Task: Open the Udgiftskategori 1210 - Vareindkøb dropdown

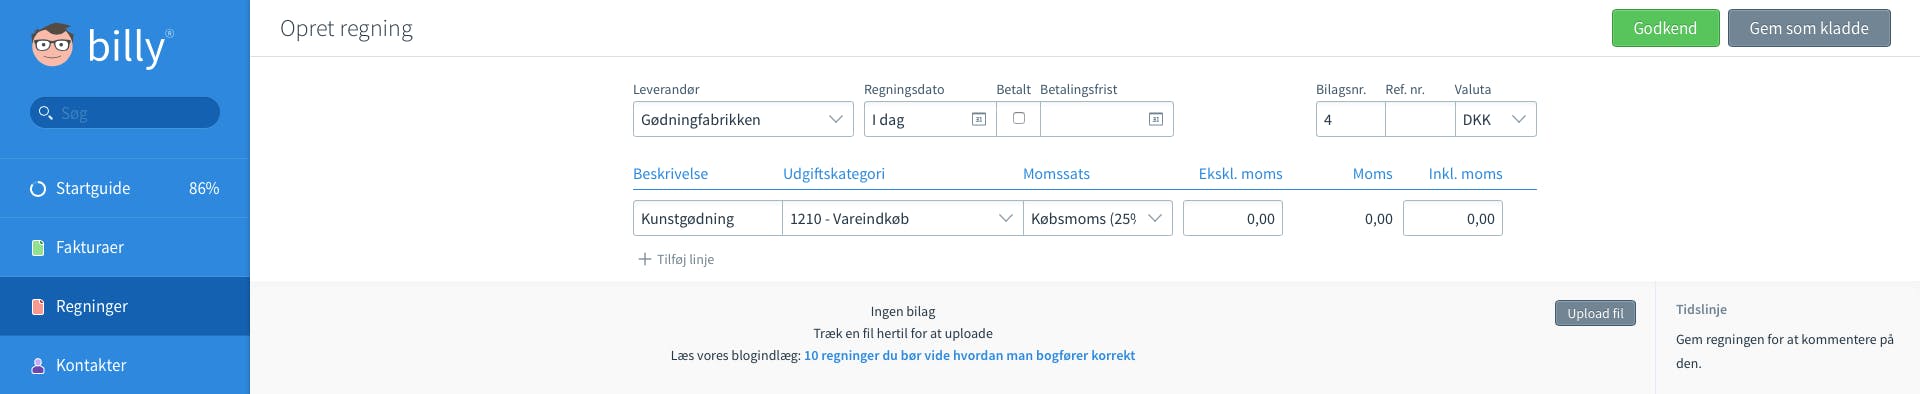Action: coord(902,218)
